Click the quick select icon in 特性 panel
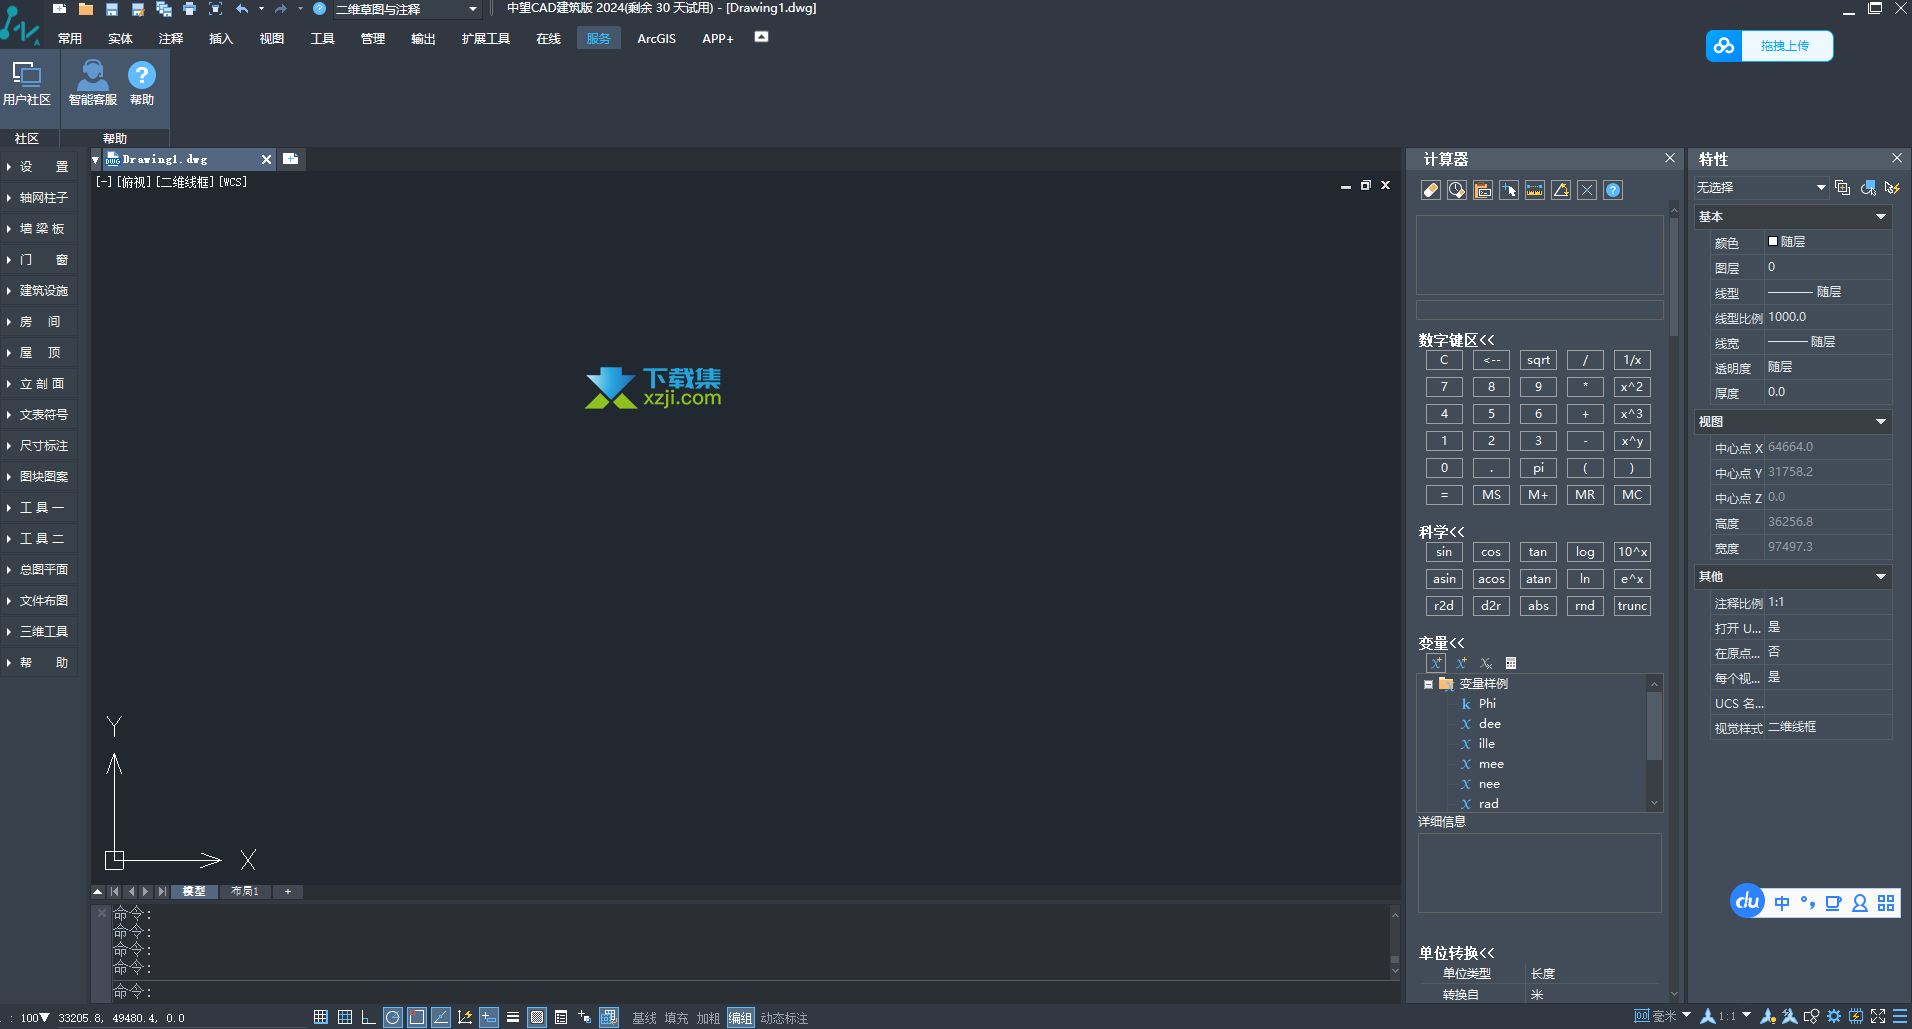Viewport: 1912px width, 1029px height. click(1892, 187)
